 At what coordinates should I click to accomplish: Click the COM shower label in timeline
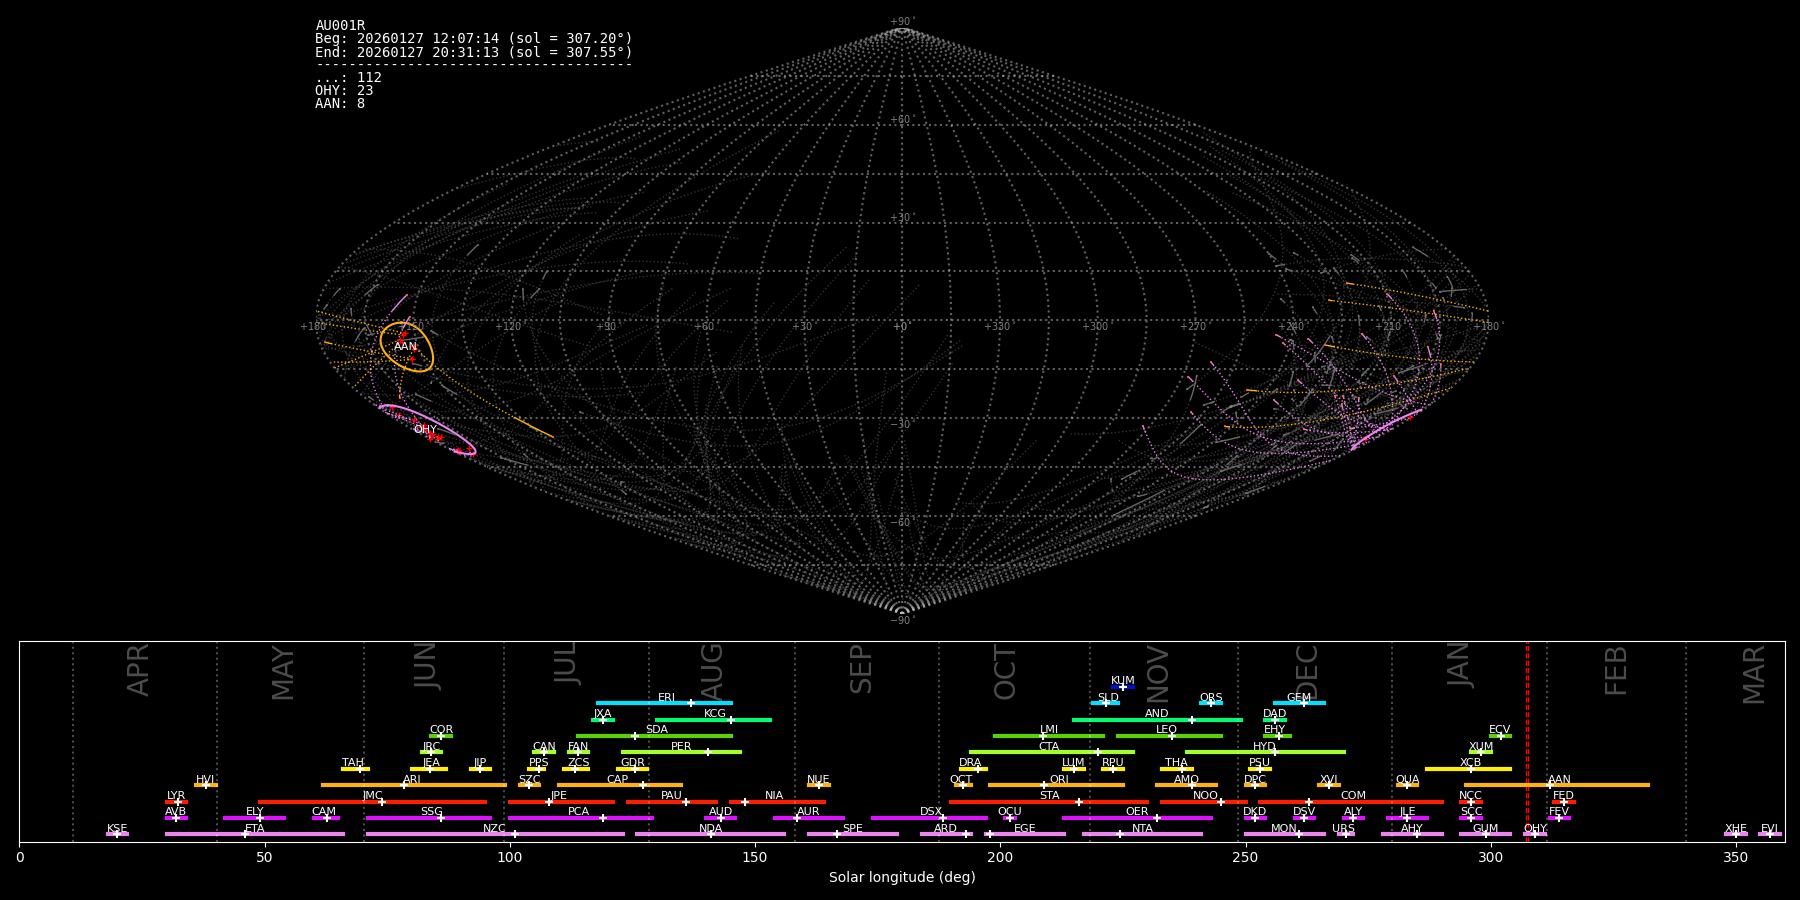pyautogui.click(x=1353, y=796)
